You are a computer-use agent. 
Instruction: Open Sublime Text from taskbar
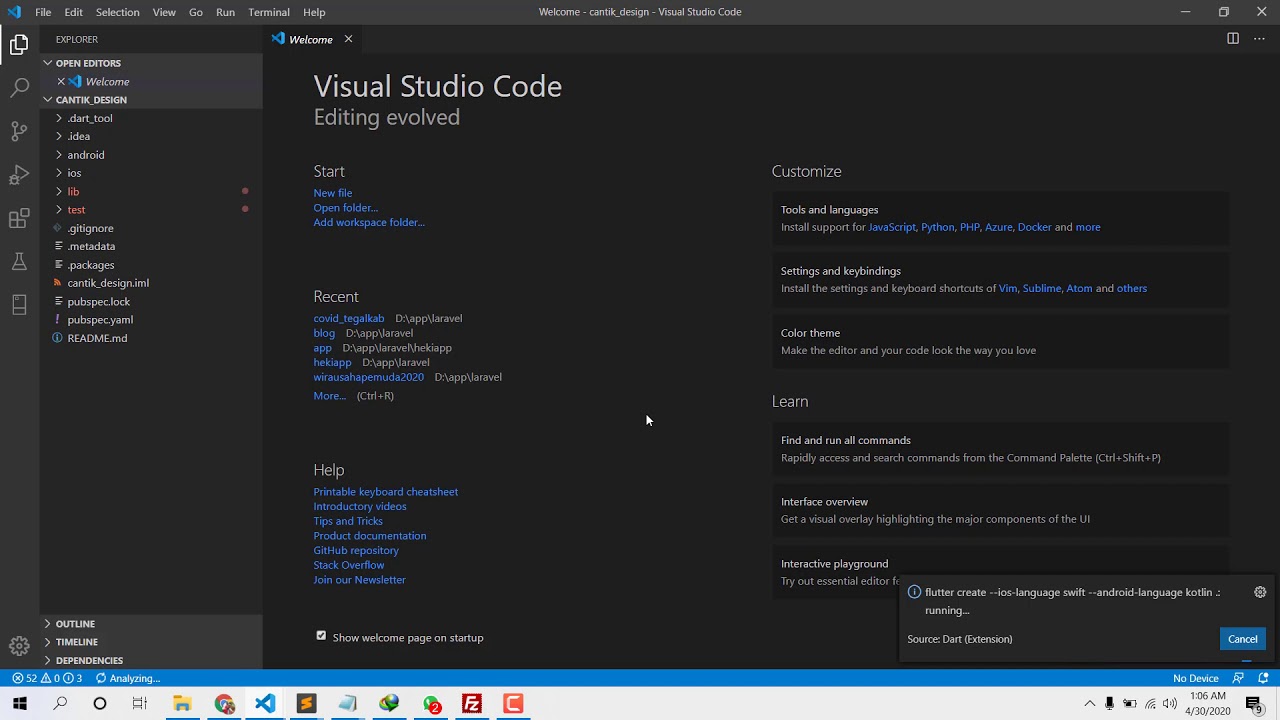pos(306,704)
